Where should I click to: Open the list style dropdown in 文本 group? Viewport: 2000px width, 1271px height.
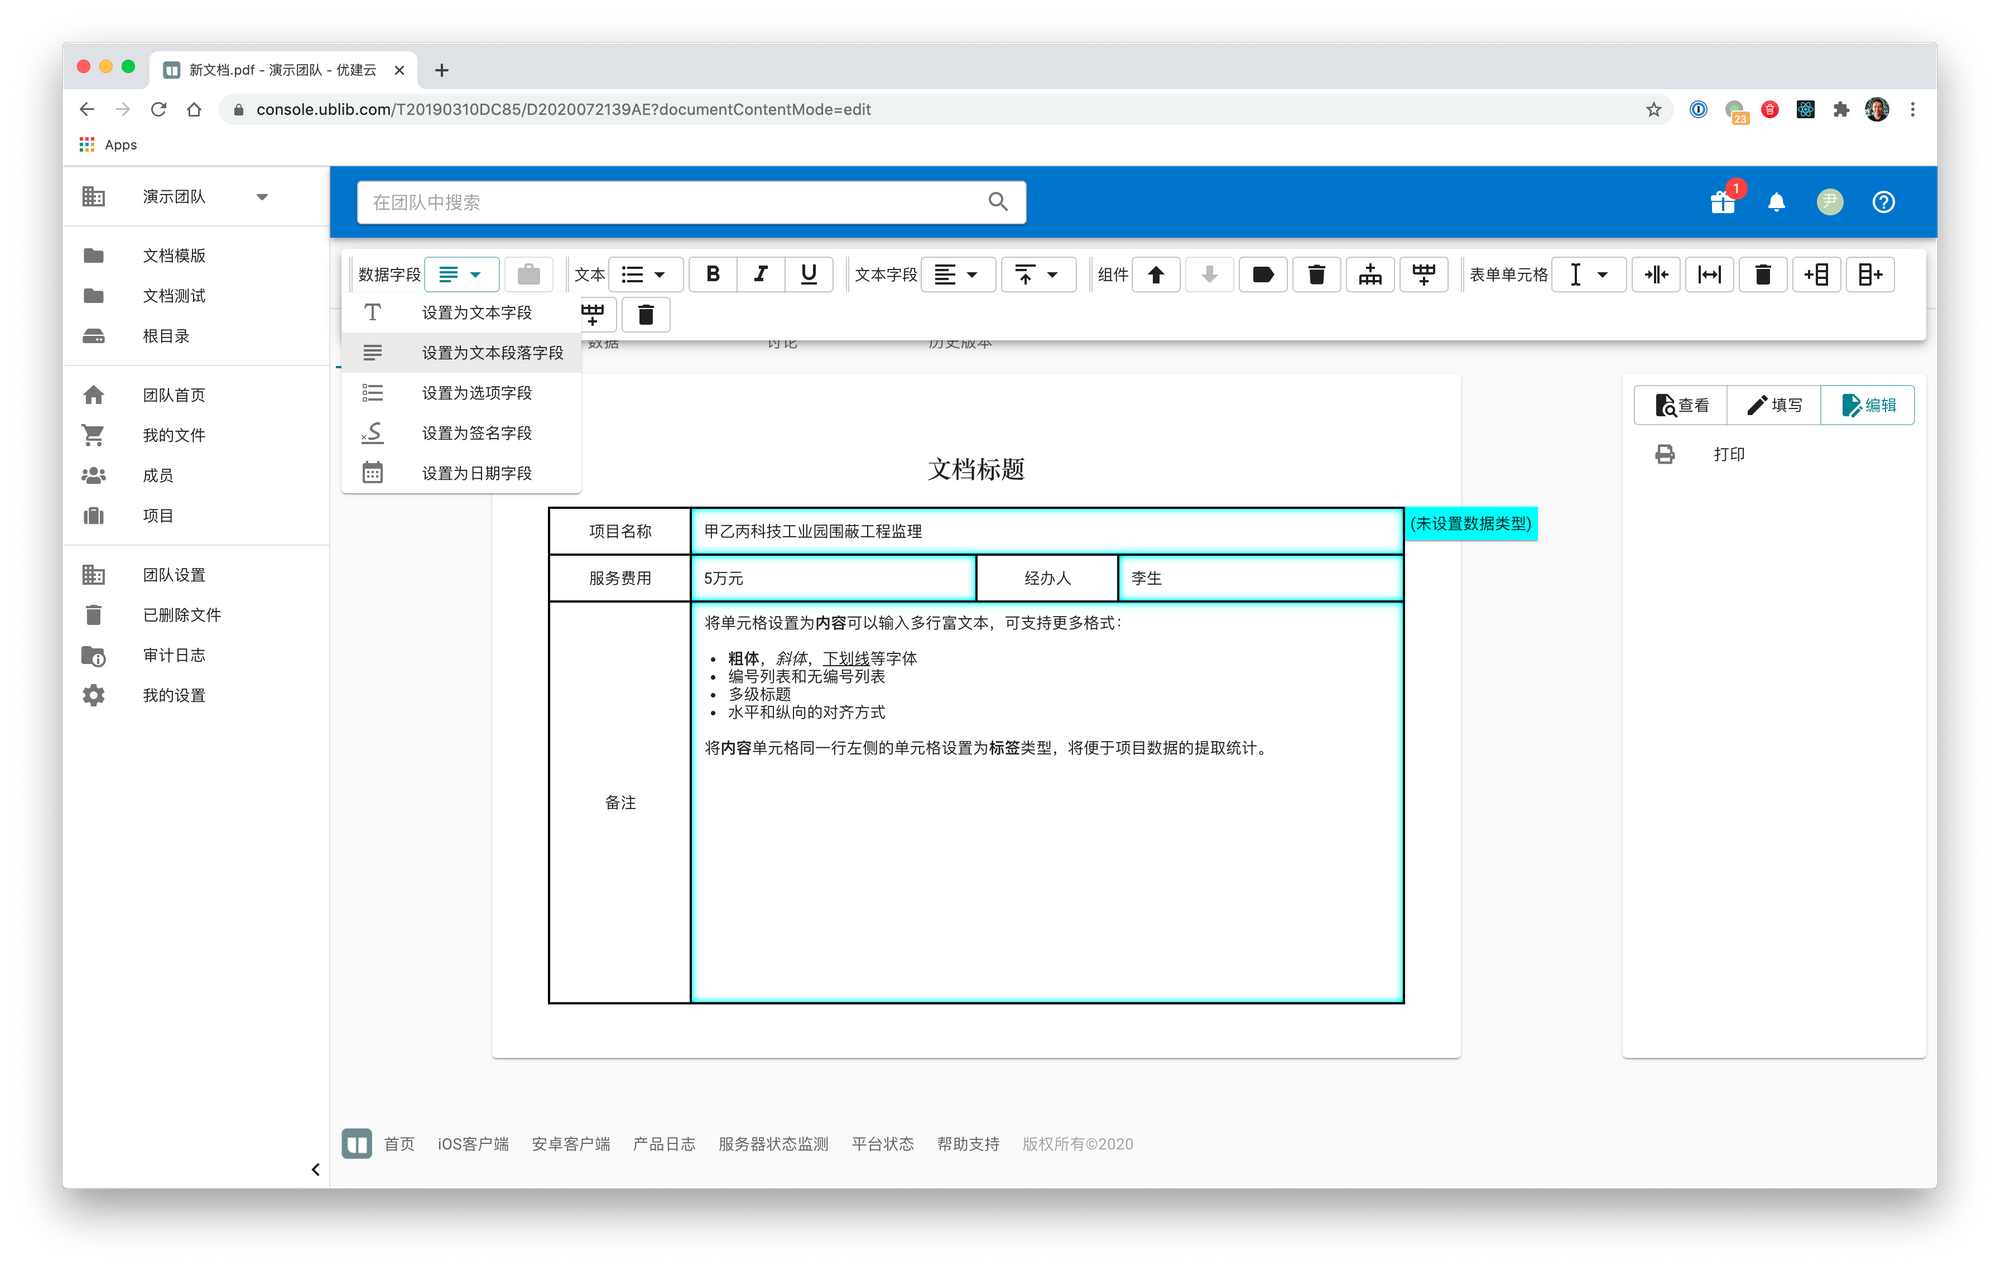point(645,274)
